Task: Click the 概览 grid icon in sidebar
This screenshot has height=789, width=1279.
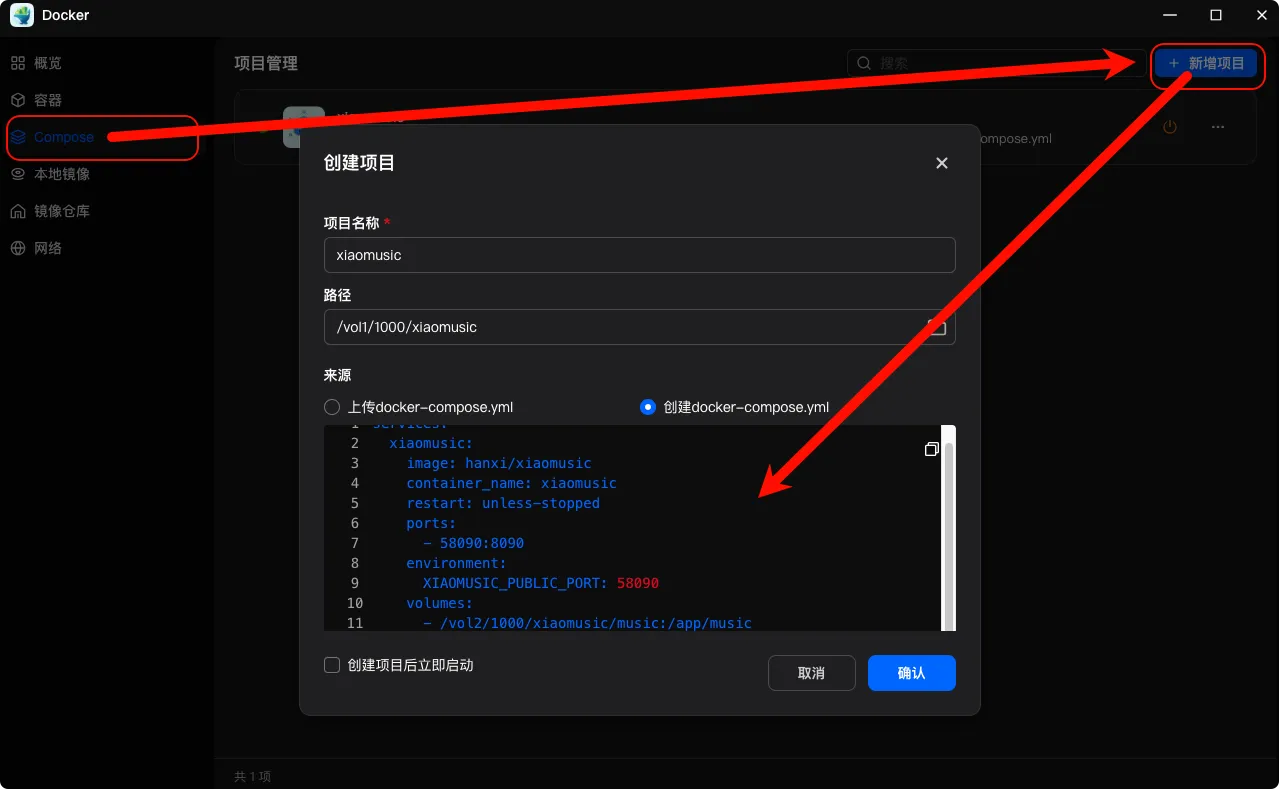Action: click(x=18, y=63)
